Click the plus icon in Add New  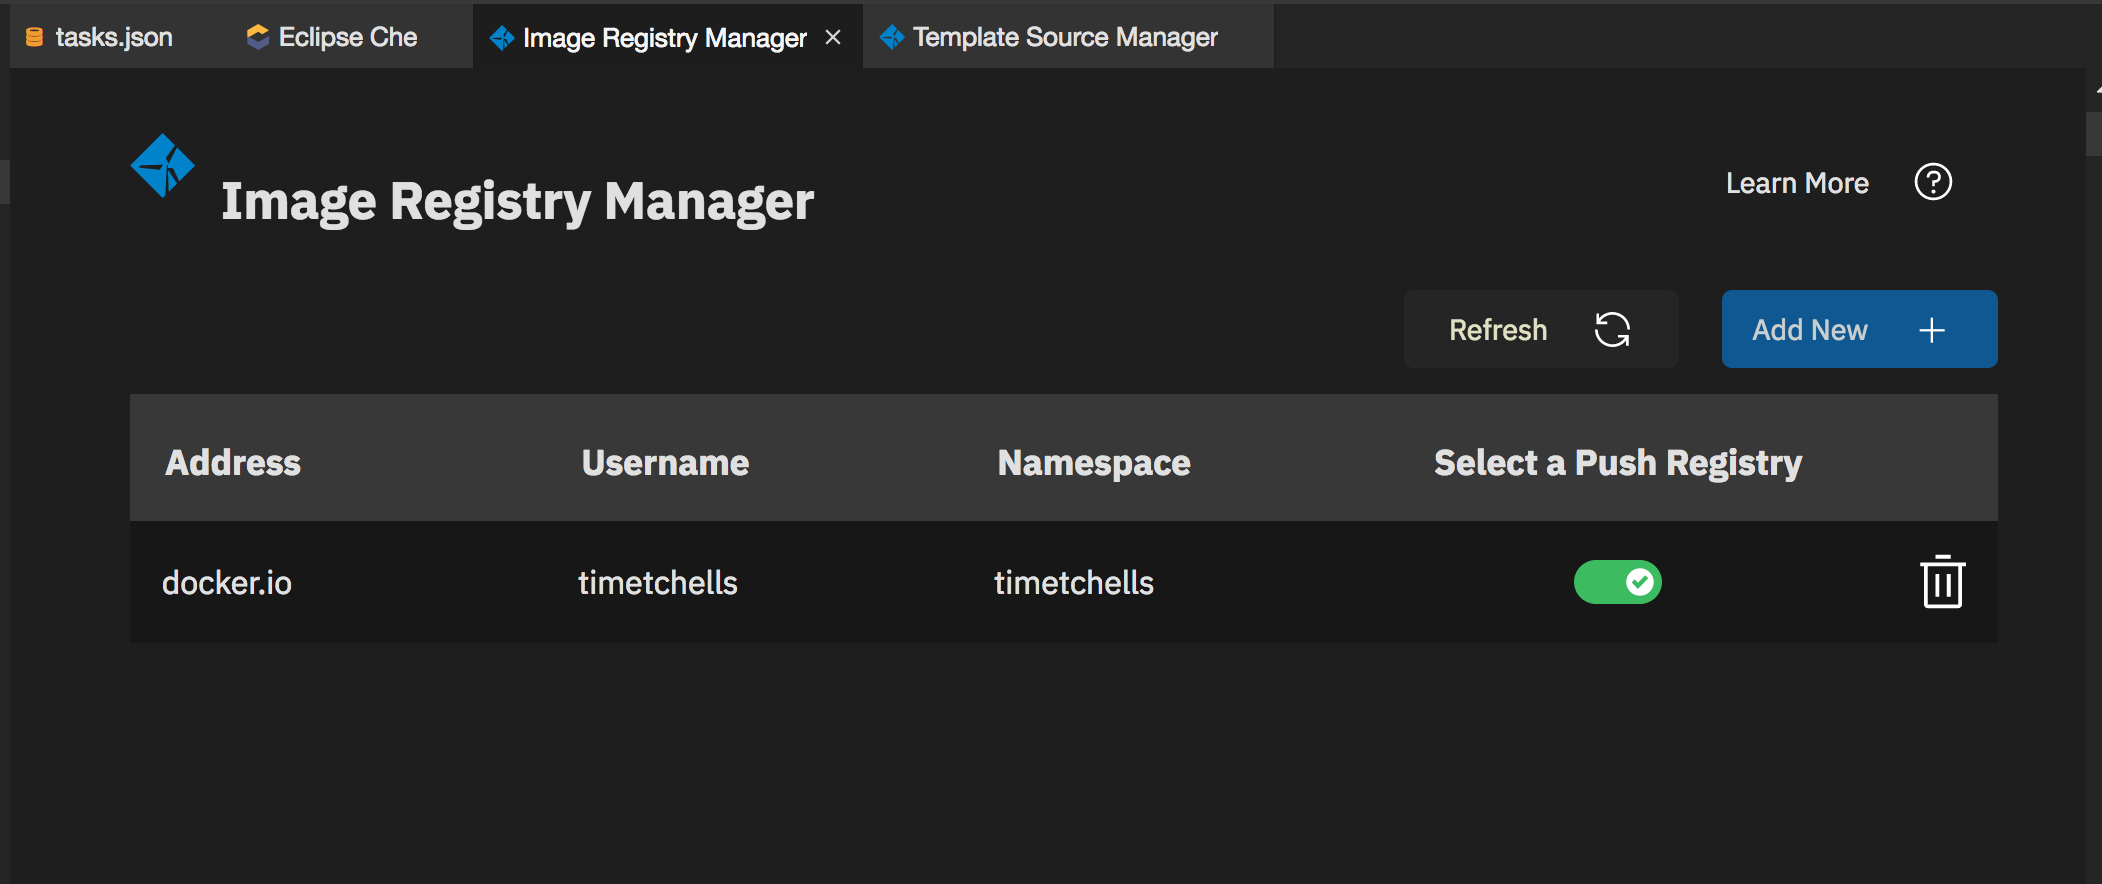pyautogui.click(x=1932, y=330)
